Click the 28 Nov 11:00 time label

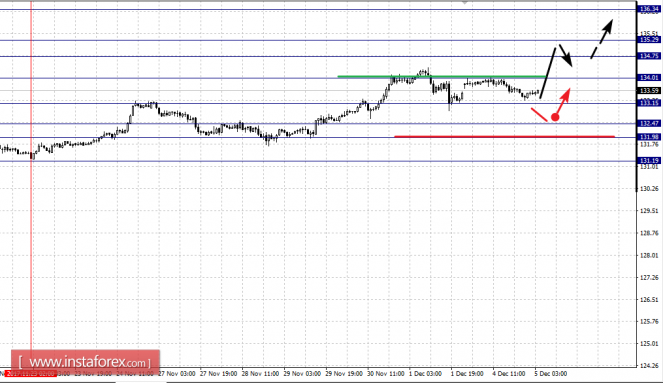point(260,374)
